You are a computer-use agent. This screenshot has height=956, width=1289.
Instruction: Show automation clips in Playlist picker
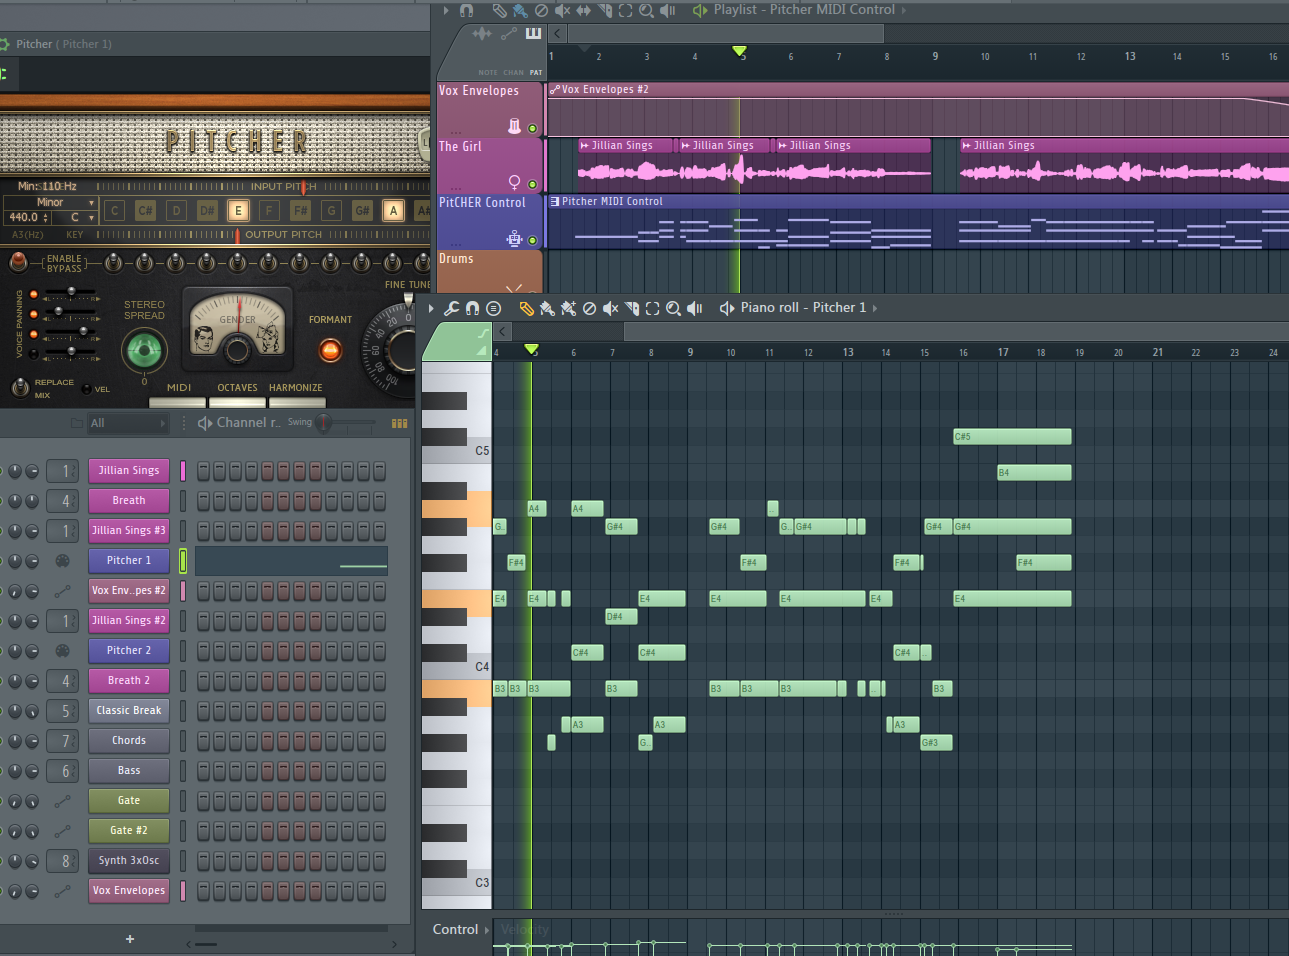click(509, 33)
